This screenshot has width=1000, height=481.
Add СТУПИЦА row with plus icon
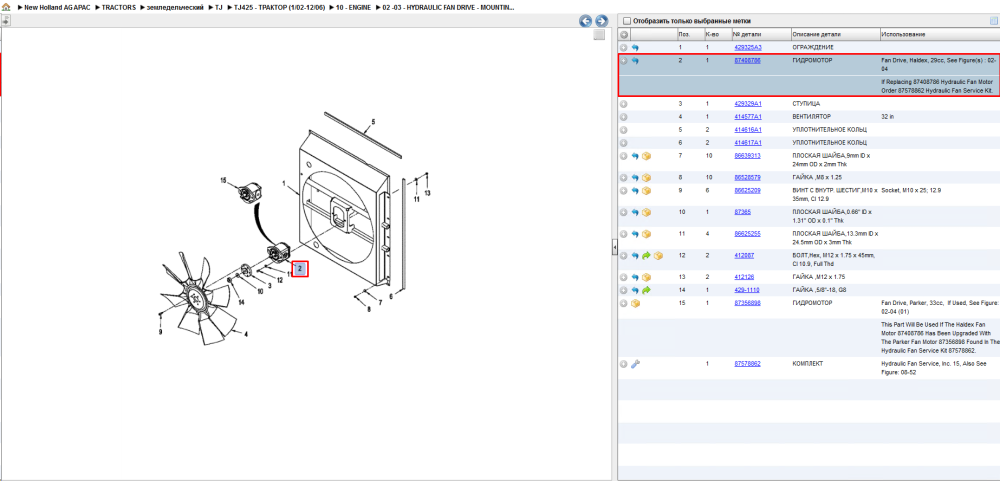[624, 104]
